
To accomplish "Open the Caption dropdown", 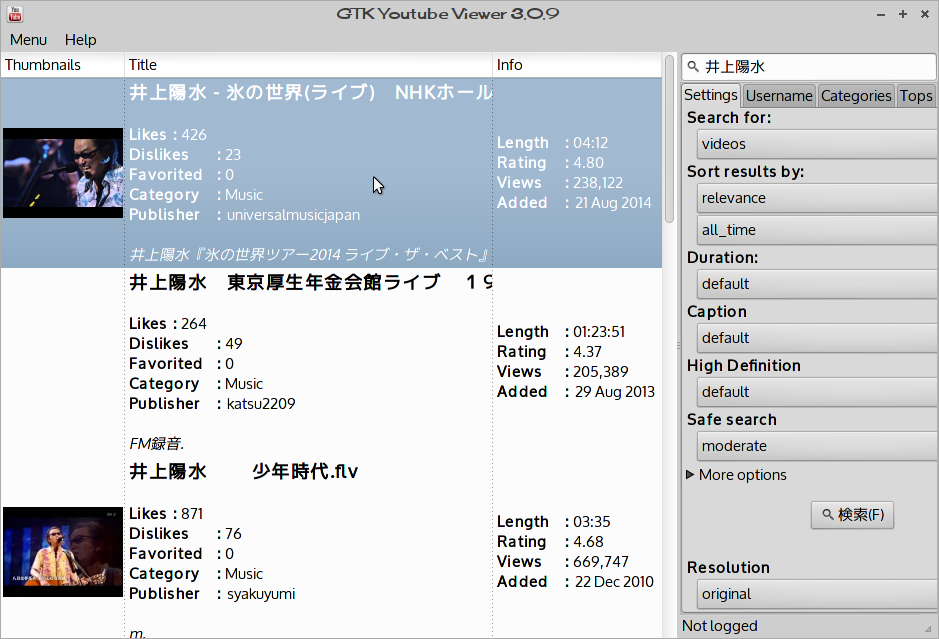I will click(x=817, y=338).
